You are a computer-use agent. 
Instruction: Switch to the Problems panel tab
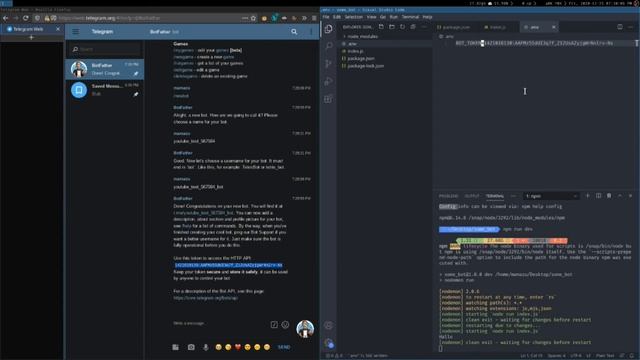(x=448, y=196)
